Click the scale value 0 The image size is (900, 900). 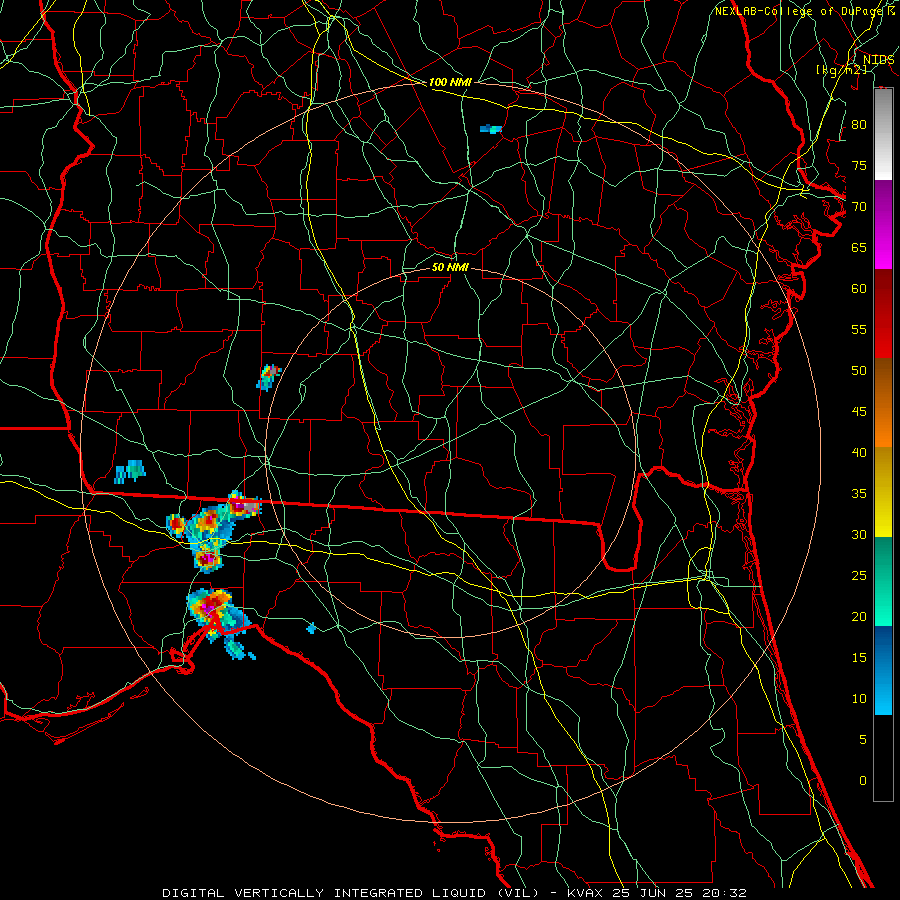coord(863,781)
